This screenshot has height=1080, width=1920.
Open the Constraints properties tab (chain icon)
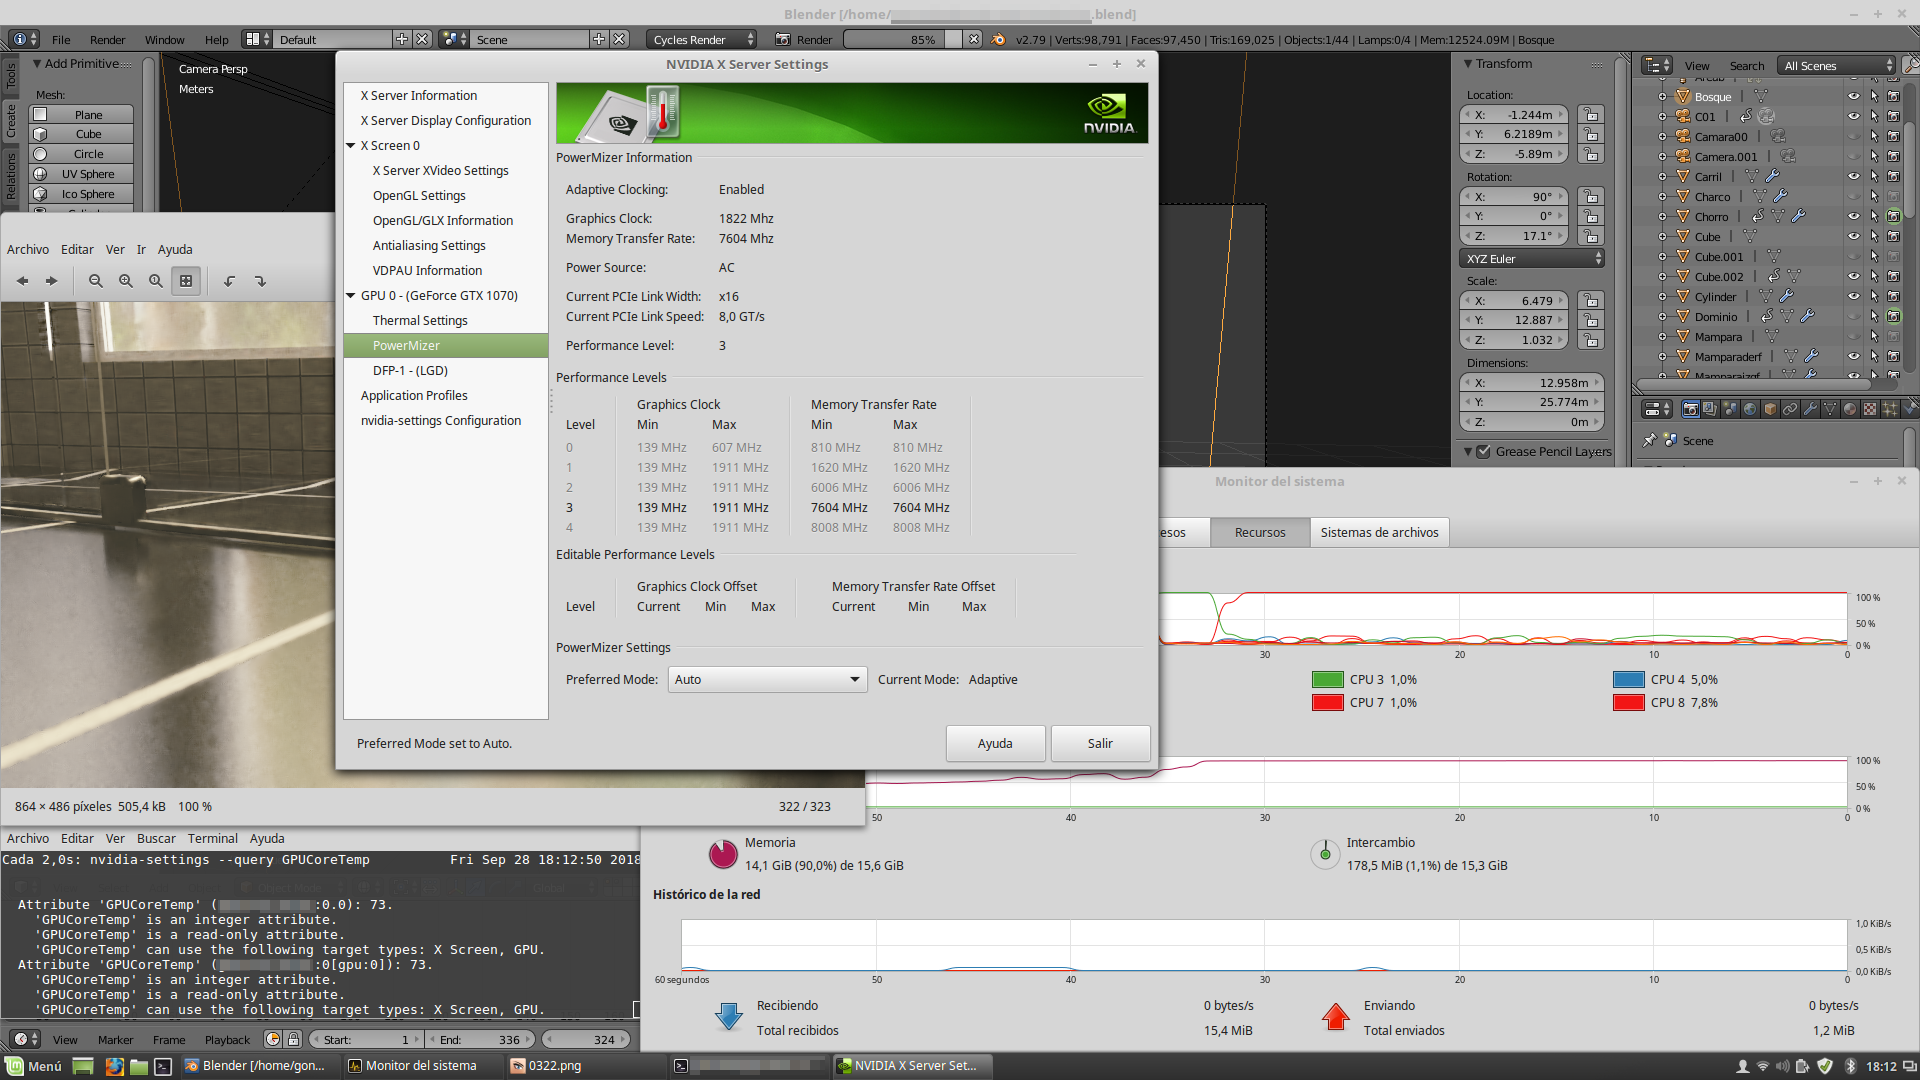pyautogui.click(x=1790, y=409)
